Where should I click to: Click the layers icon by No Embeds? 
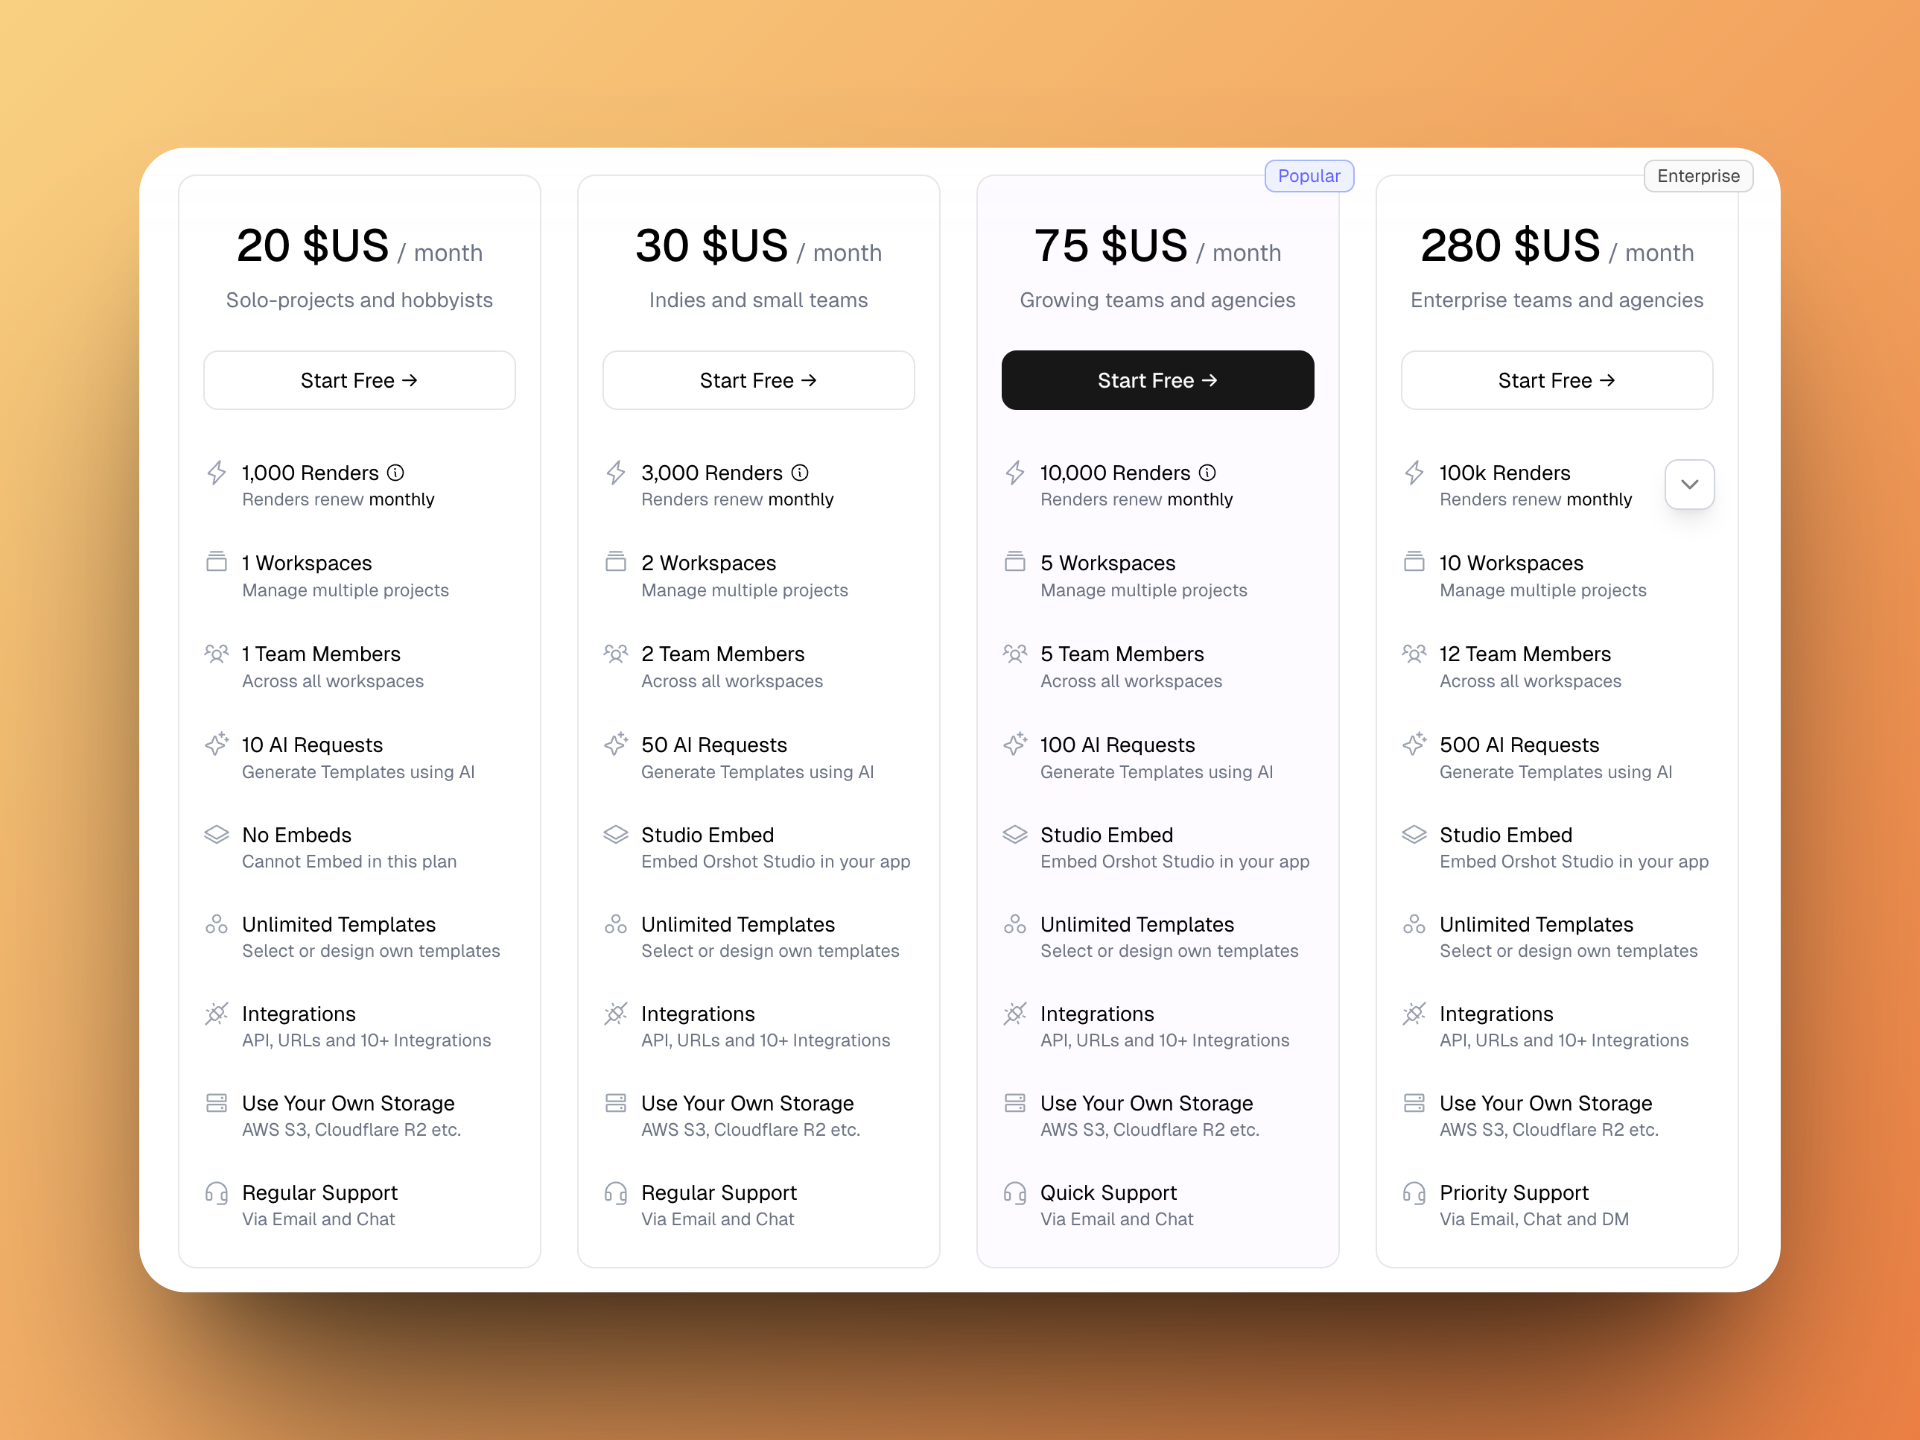[217, 834]
